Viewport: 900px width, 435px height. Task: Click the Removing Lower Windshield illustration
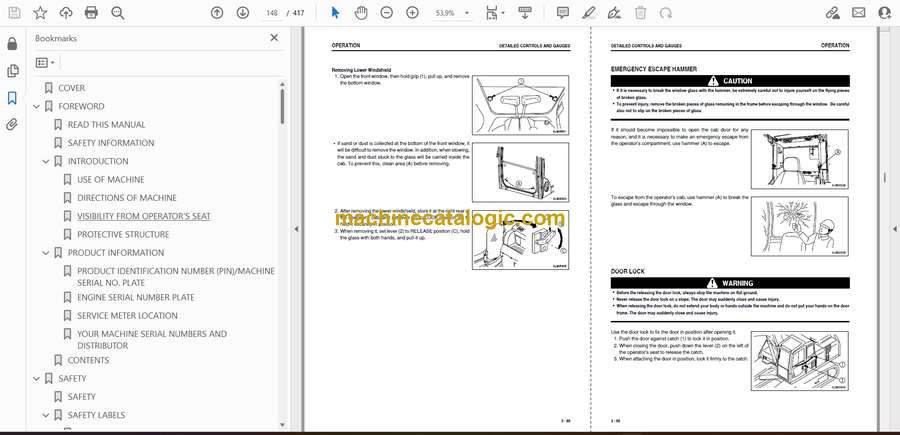520,105
